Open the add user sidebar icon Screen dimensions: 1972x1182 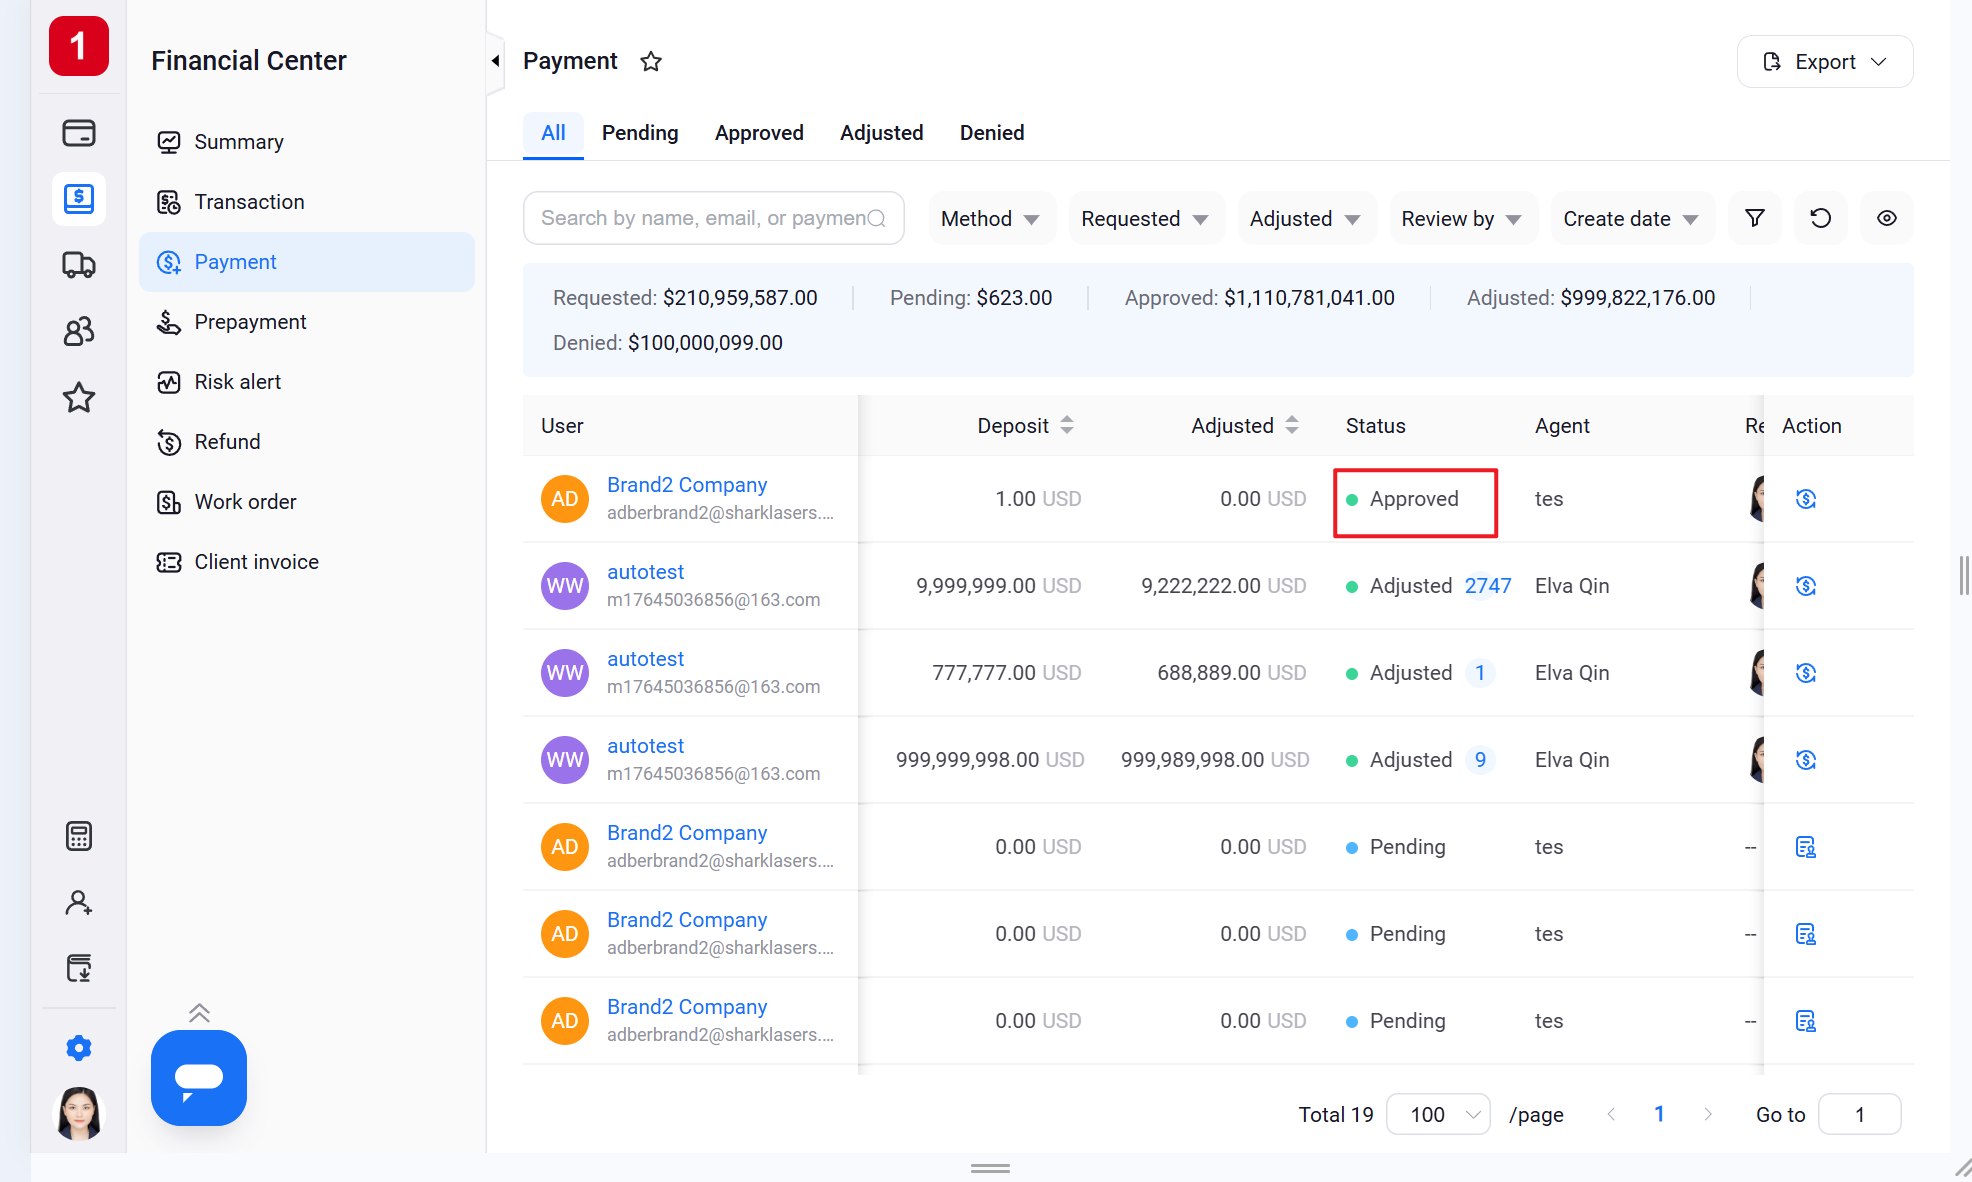click(x=79, y=903)
